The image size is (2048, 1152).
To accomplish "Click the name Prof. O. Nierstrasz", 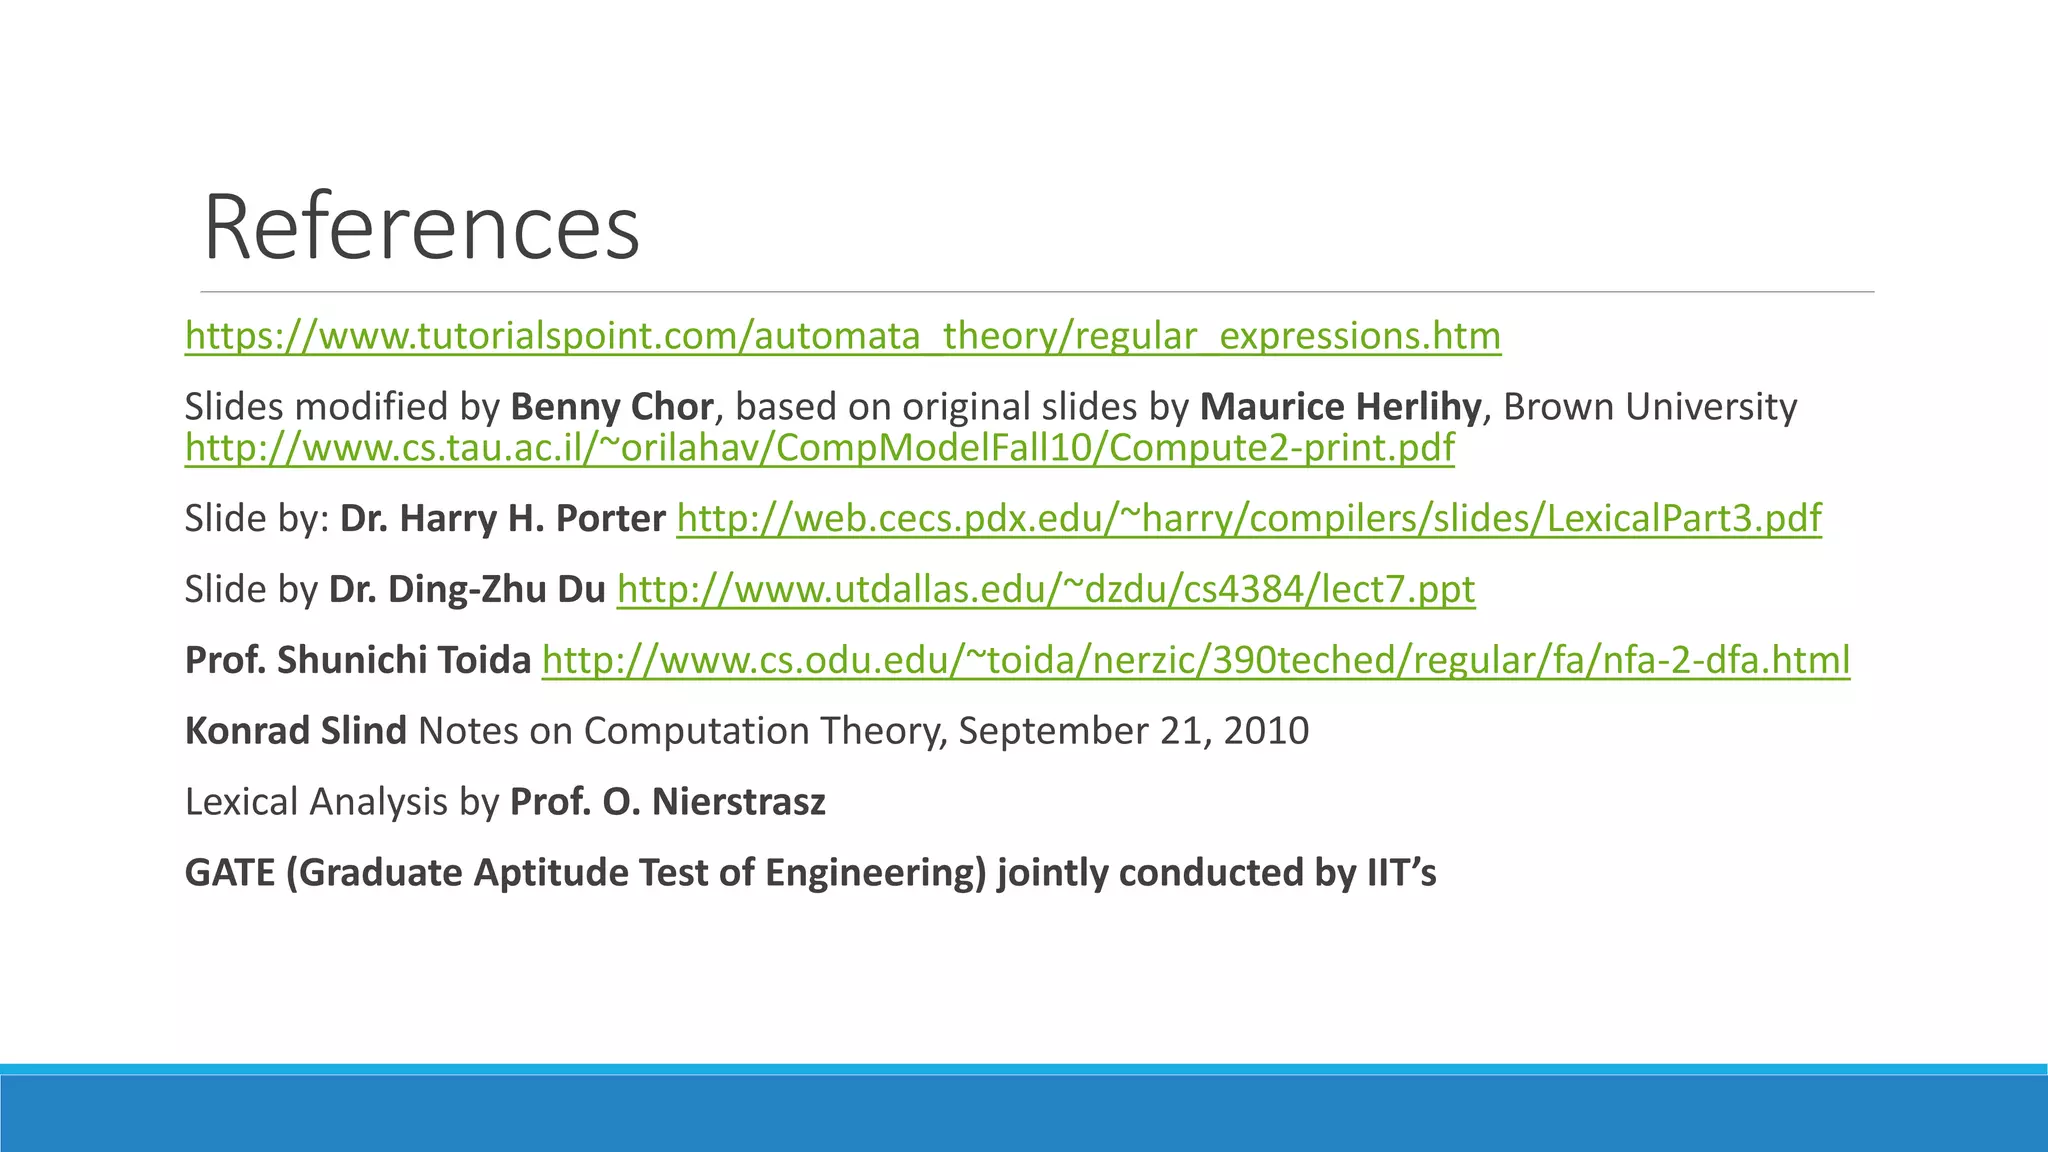I will pyautogui.click(x=667, y=802).
